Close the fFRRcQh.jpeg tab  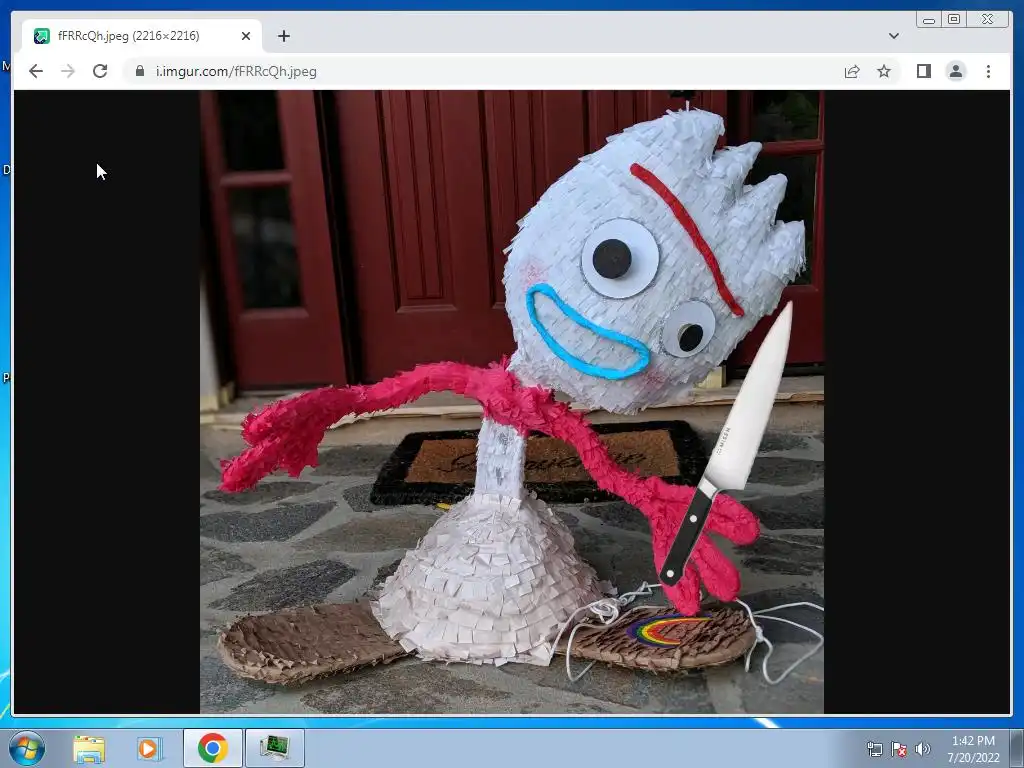tap(246, 36)
